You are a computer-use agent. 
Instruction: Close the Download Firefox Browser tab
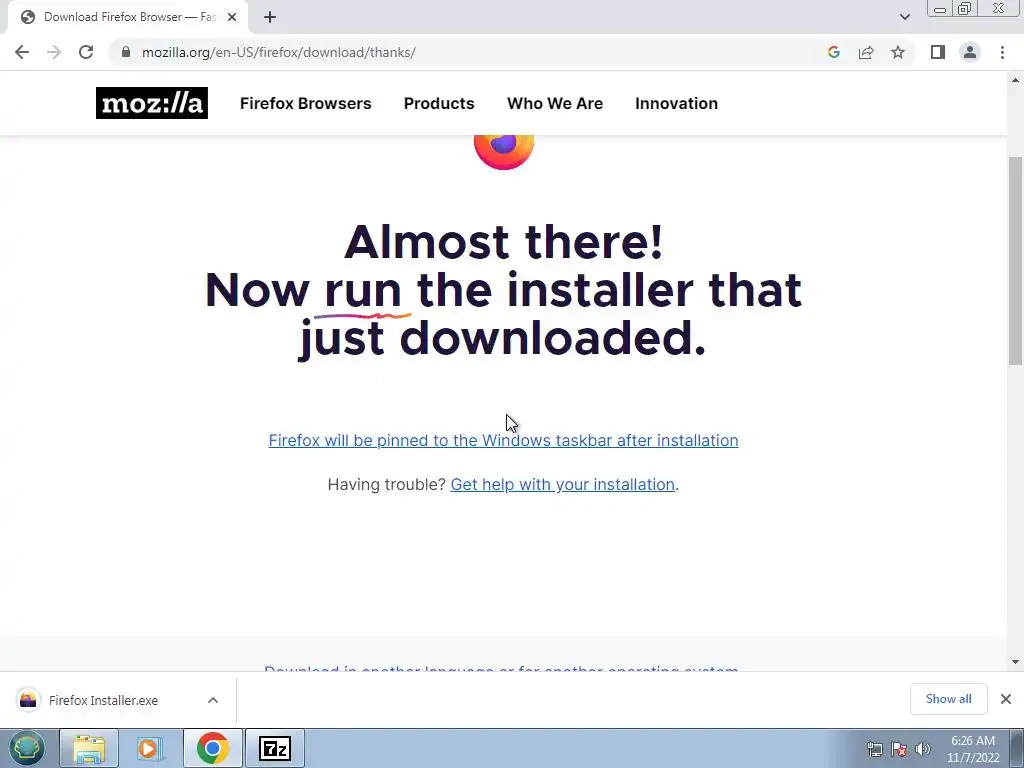[232, 17]
